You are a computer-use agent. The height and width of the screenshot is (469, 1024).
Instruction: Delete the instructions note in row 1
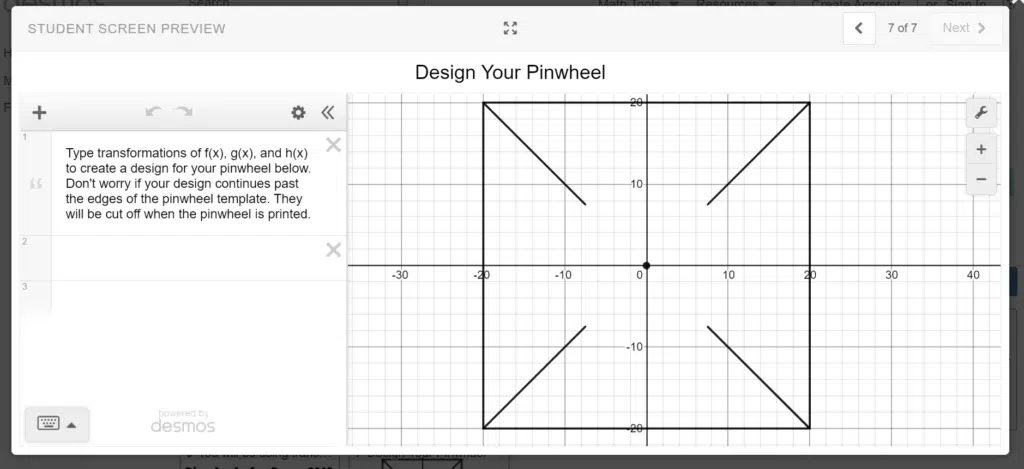[333, 145]
